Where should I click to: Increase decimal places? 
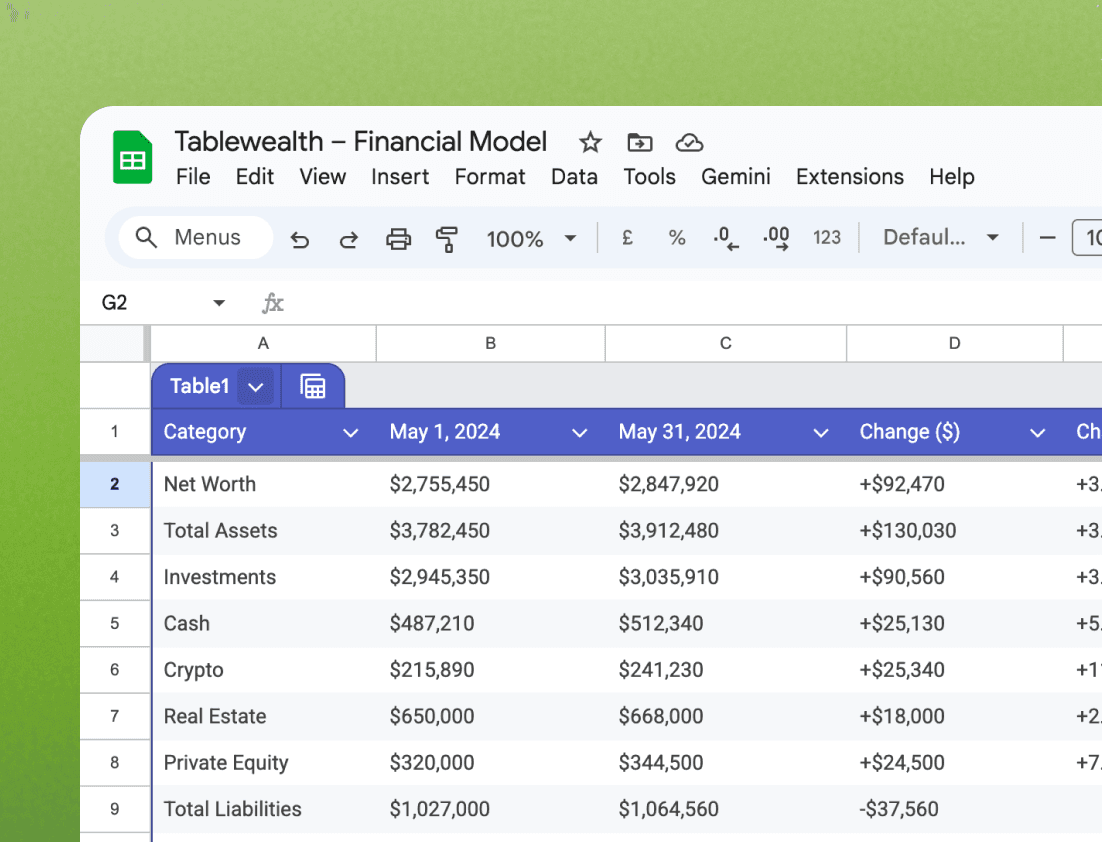tap(777, 238)
